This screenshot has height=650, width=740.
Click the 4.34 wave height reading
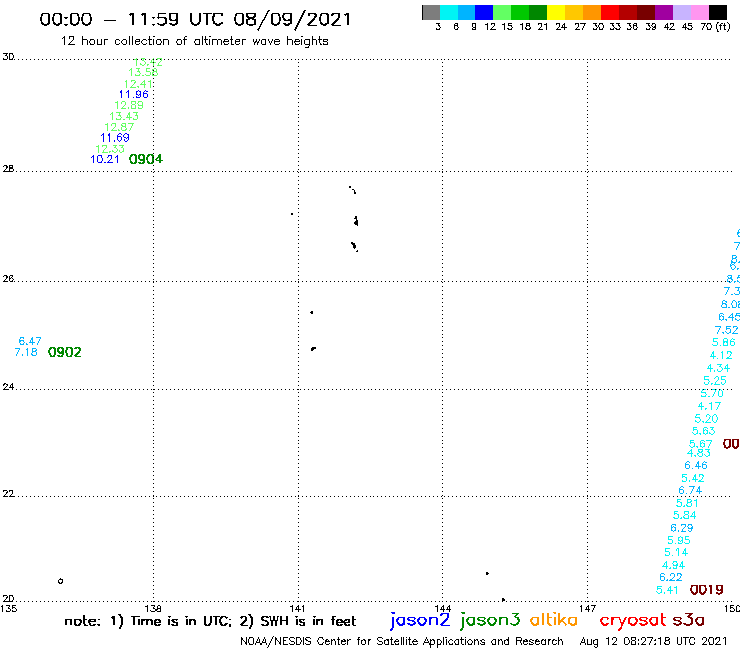[x=718, y=368]
